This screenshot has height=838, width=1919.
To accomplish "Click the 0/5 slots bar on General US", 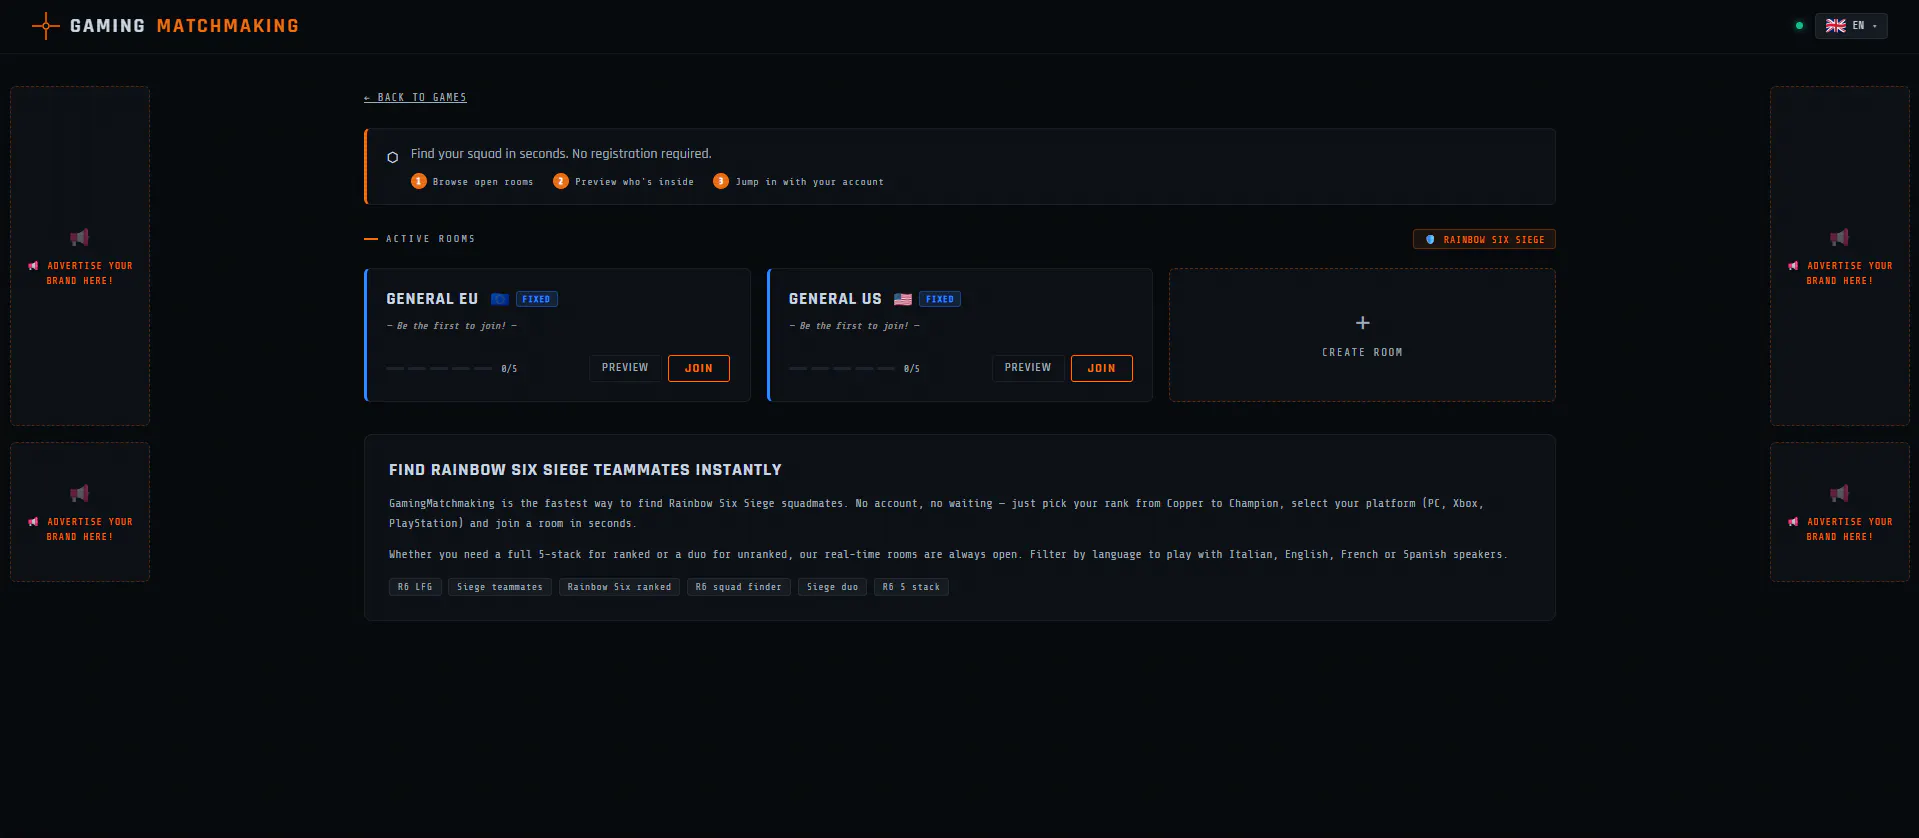I will pyautogui.click(x=854, y=369).
